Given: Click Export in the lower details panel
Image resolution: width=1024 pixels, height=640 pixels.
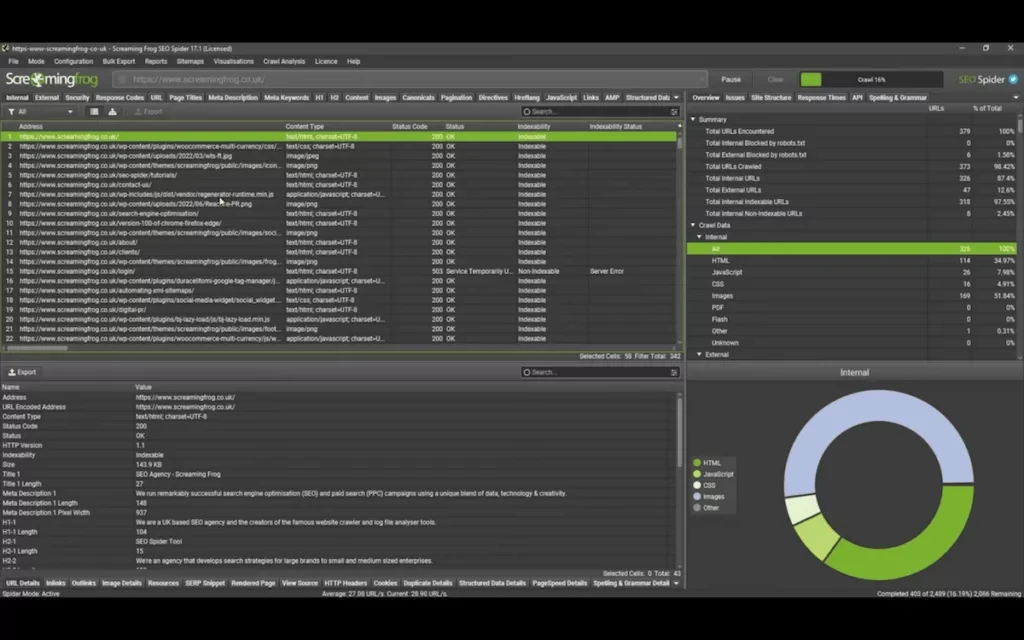Looking at the screenshot, I should 22,372.
